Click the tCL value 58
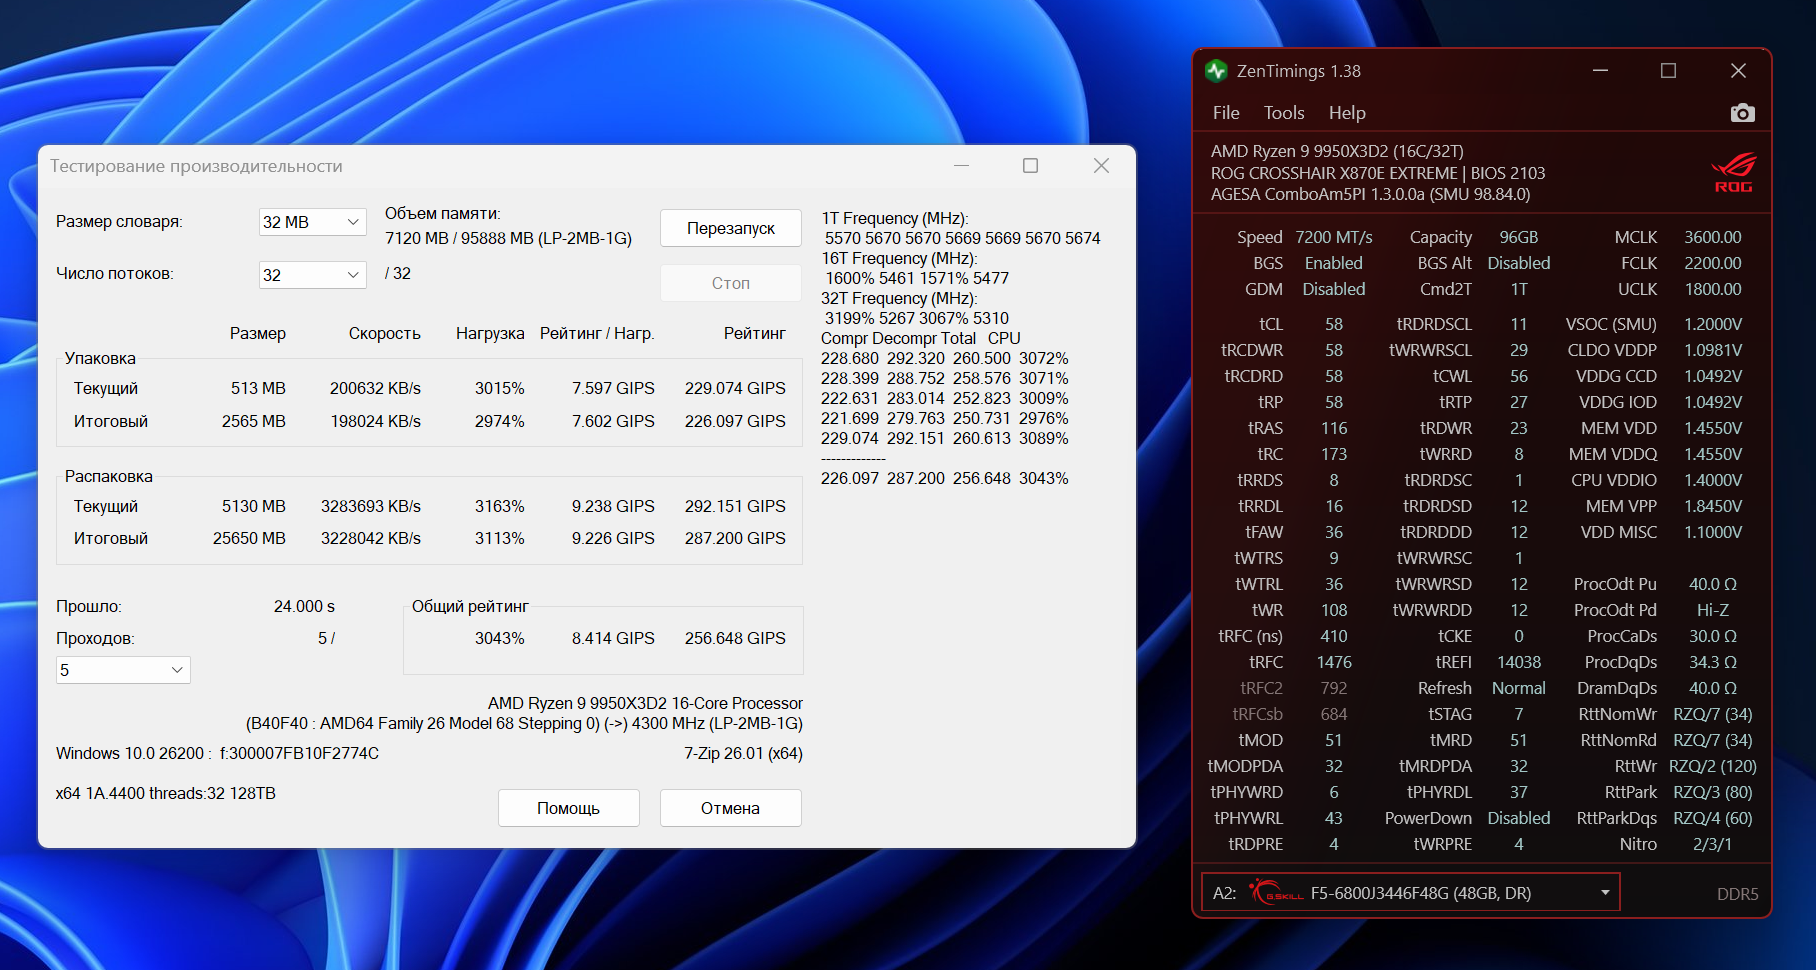Image resolution: width=1816 pixels, height=970 pixels. click(x=1334, y=324)
